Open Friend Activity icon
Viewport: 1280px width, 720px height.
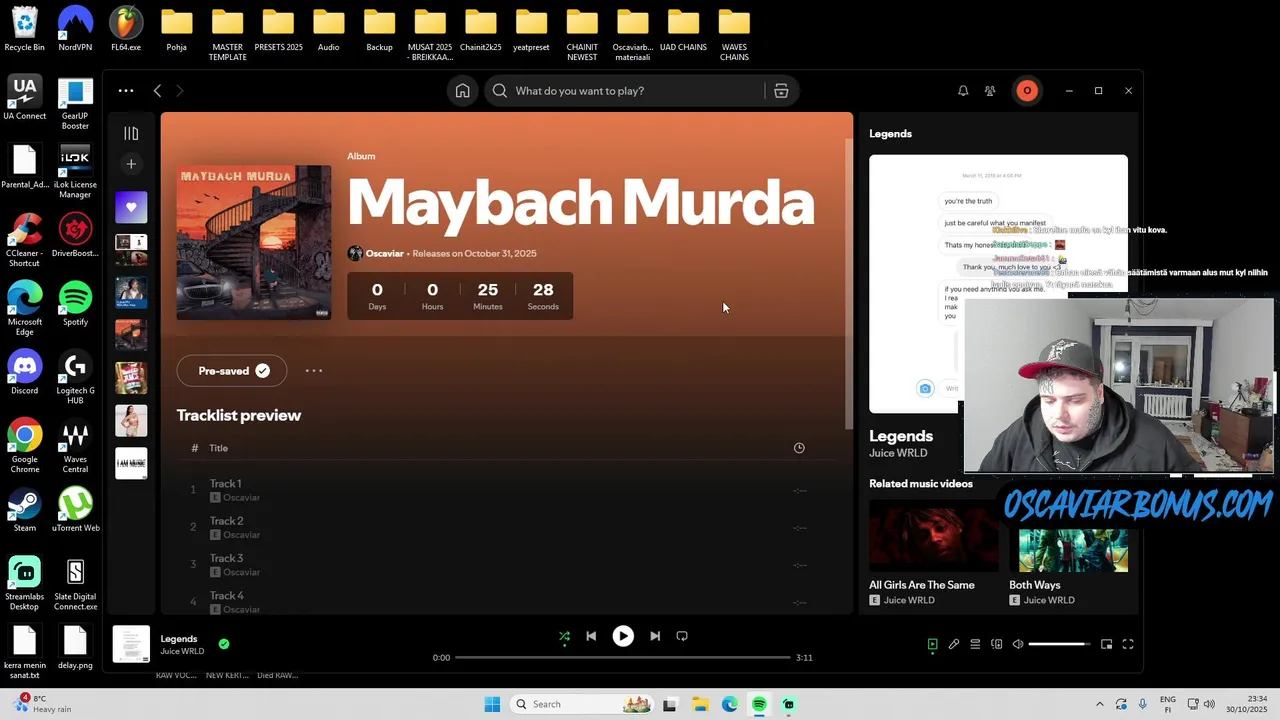(990, 91)
